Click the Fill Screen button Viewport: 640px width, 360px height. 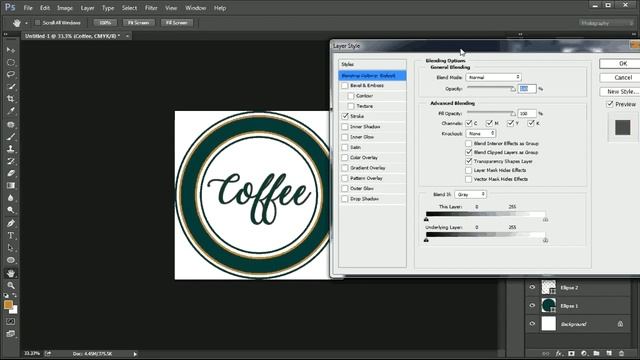(176, 23)
